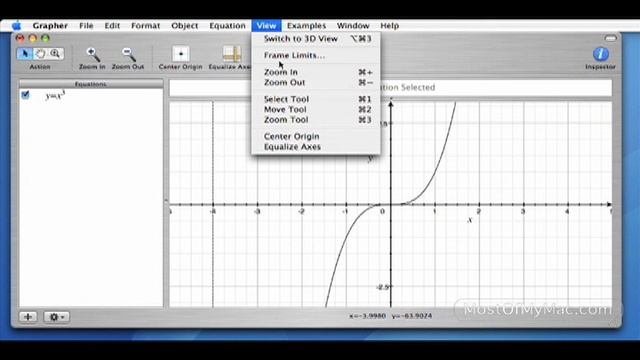Click the Zoom Out toolbar icon
Viewport: 640px width, 360px height.
128,54
